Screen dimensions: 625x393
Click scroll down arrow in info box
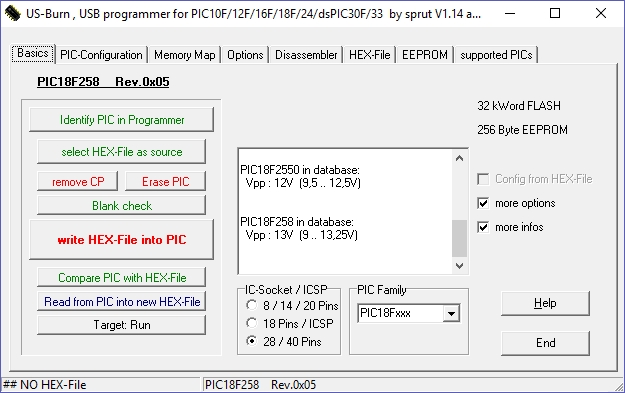[x=459, y=265]
